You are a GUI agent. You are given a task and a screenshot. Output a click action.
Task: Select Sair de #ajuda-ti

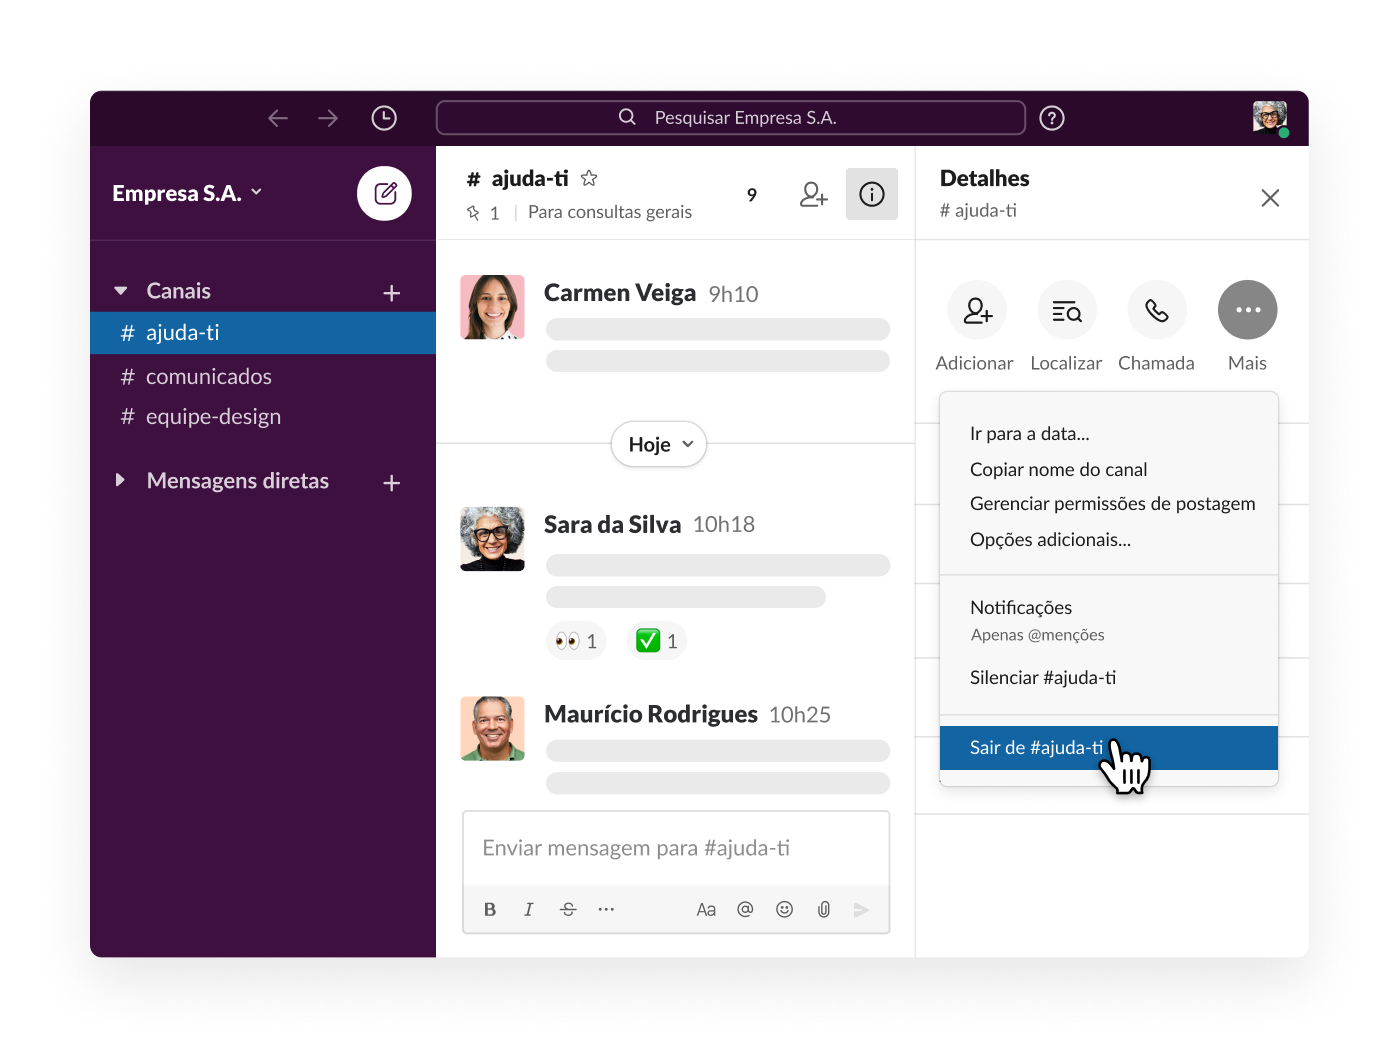click(1109, 748)
